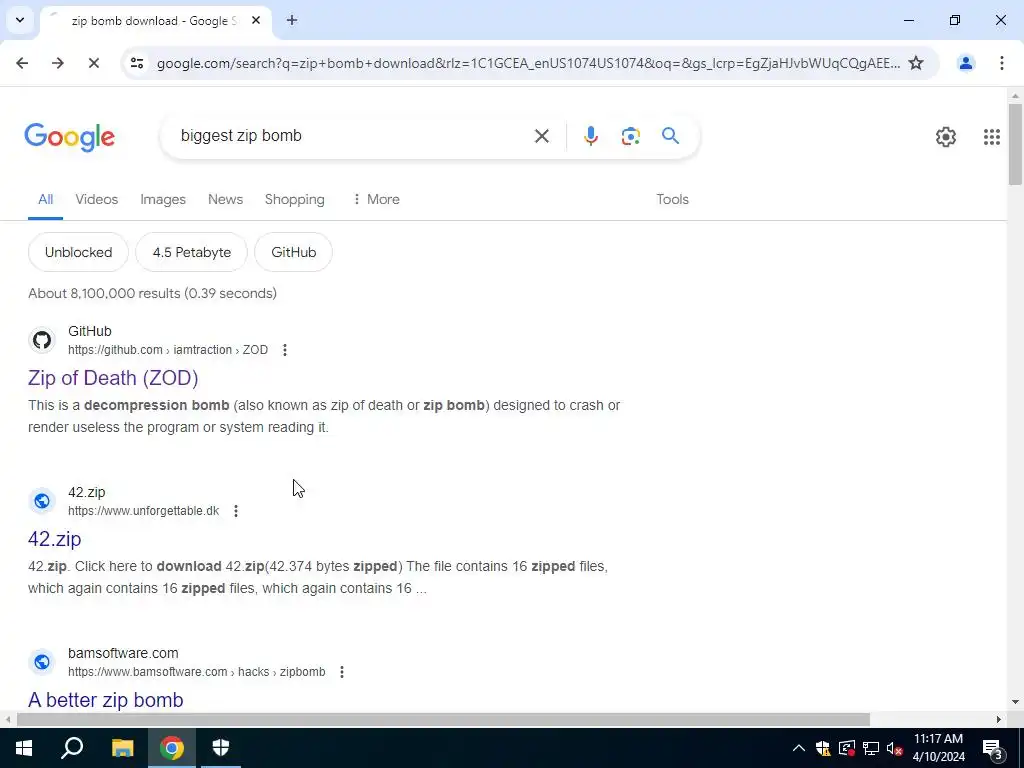Screen dimensions: 1024x768
Task: Click the horizontal scrollbar right arrow
Action: 999,719
